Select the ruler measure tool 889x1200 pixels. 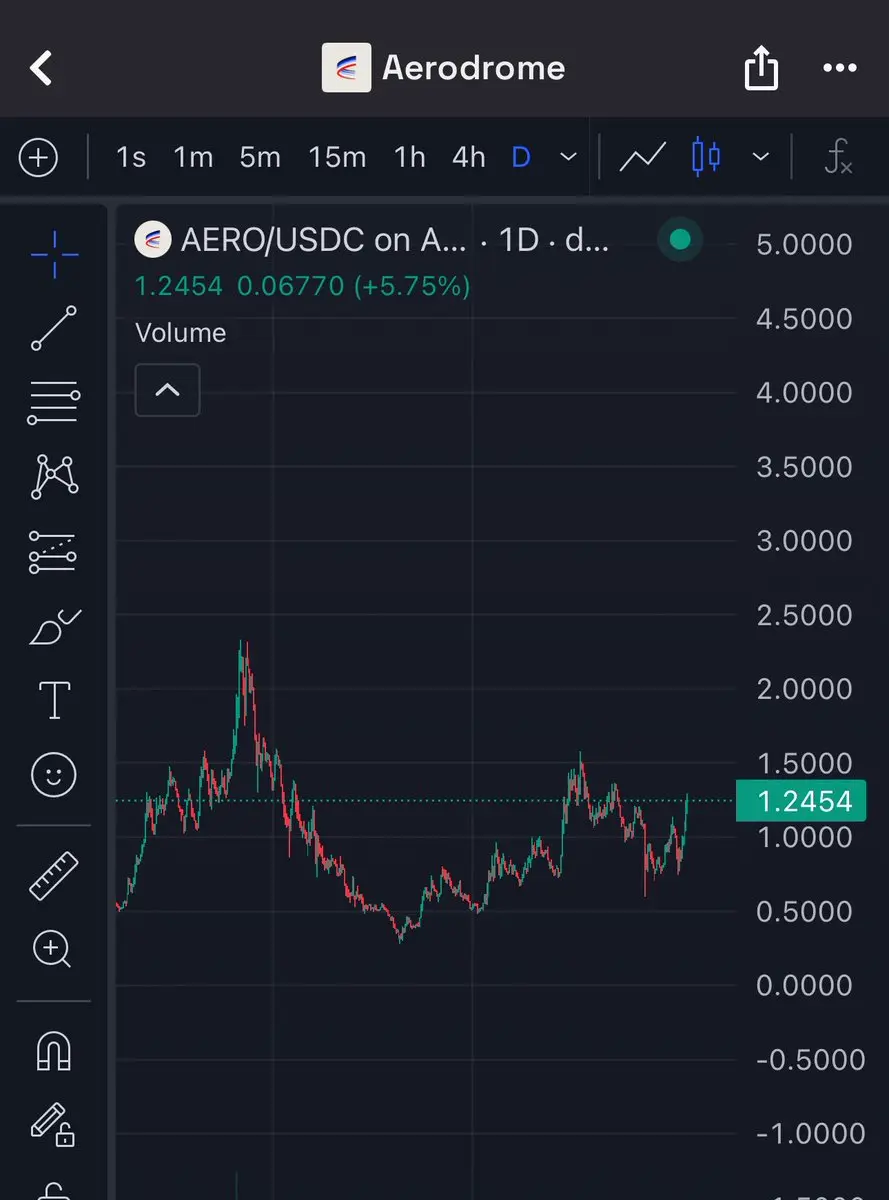[x=54, y=875]
